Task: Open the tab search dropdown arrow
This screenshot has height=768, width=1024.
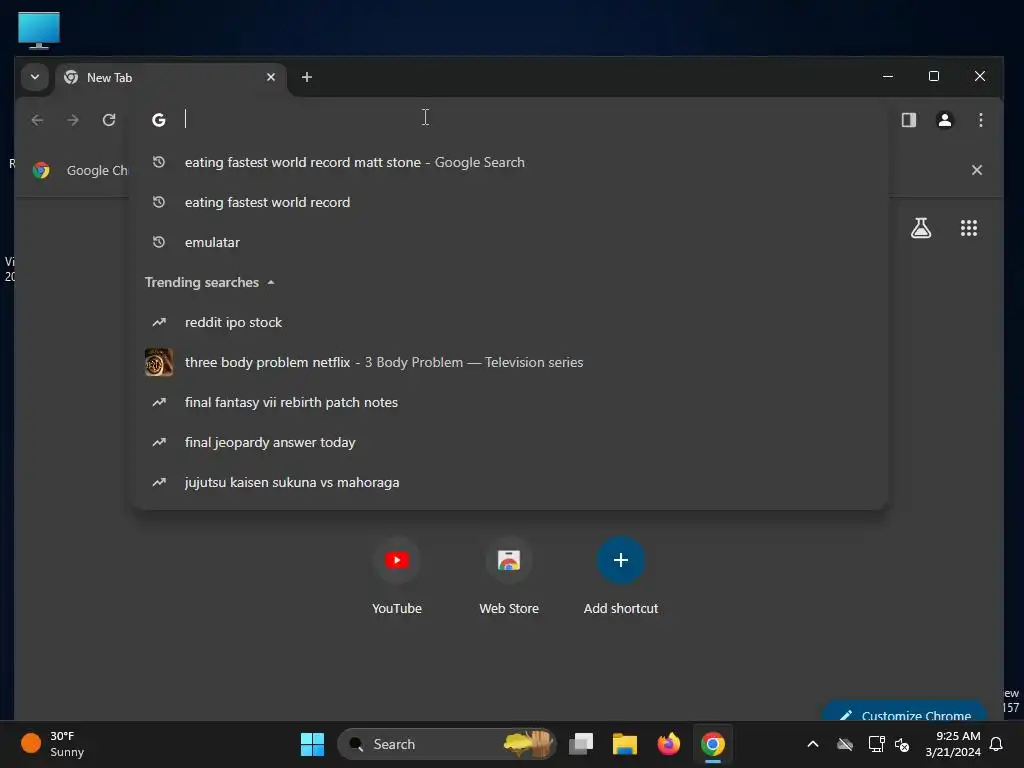Action: tap(35, 77)
